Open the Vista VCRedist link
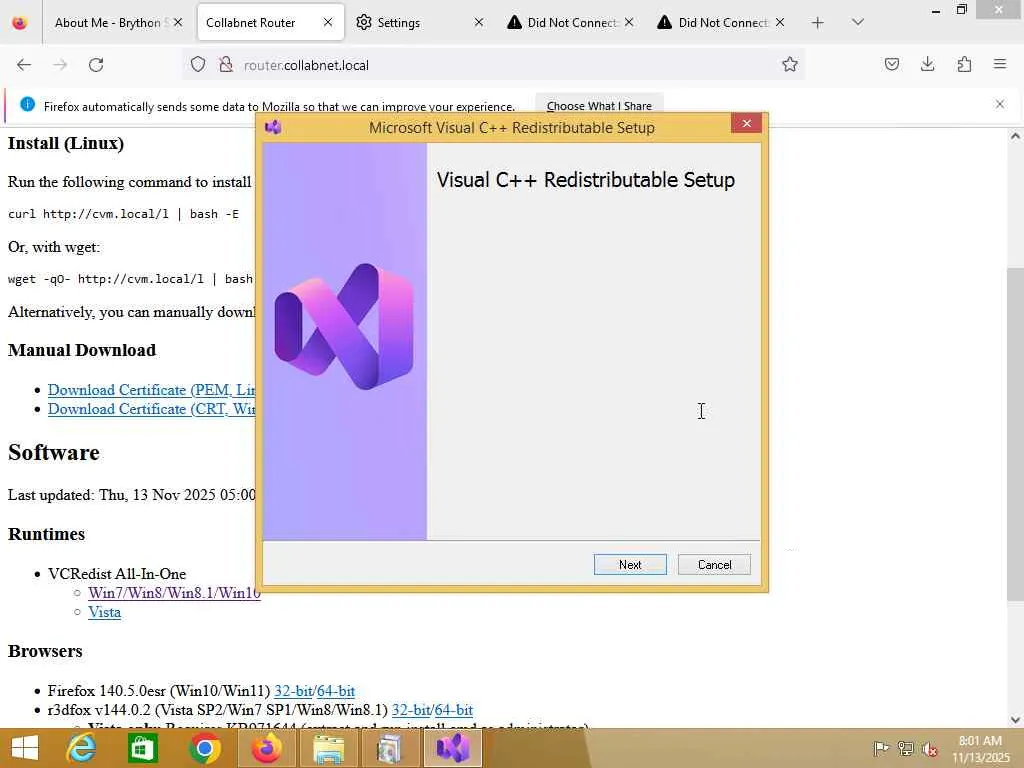Image resolution: width=1024 pixels, height=768 pixels. [104, 612]
